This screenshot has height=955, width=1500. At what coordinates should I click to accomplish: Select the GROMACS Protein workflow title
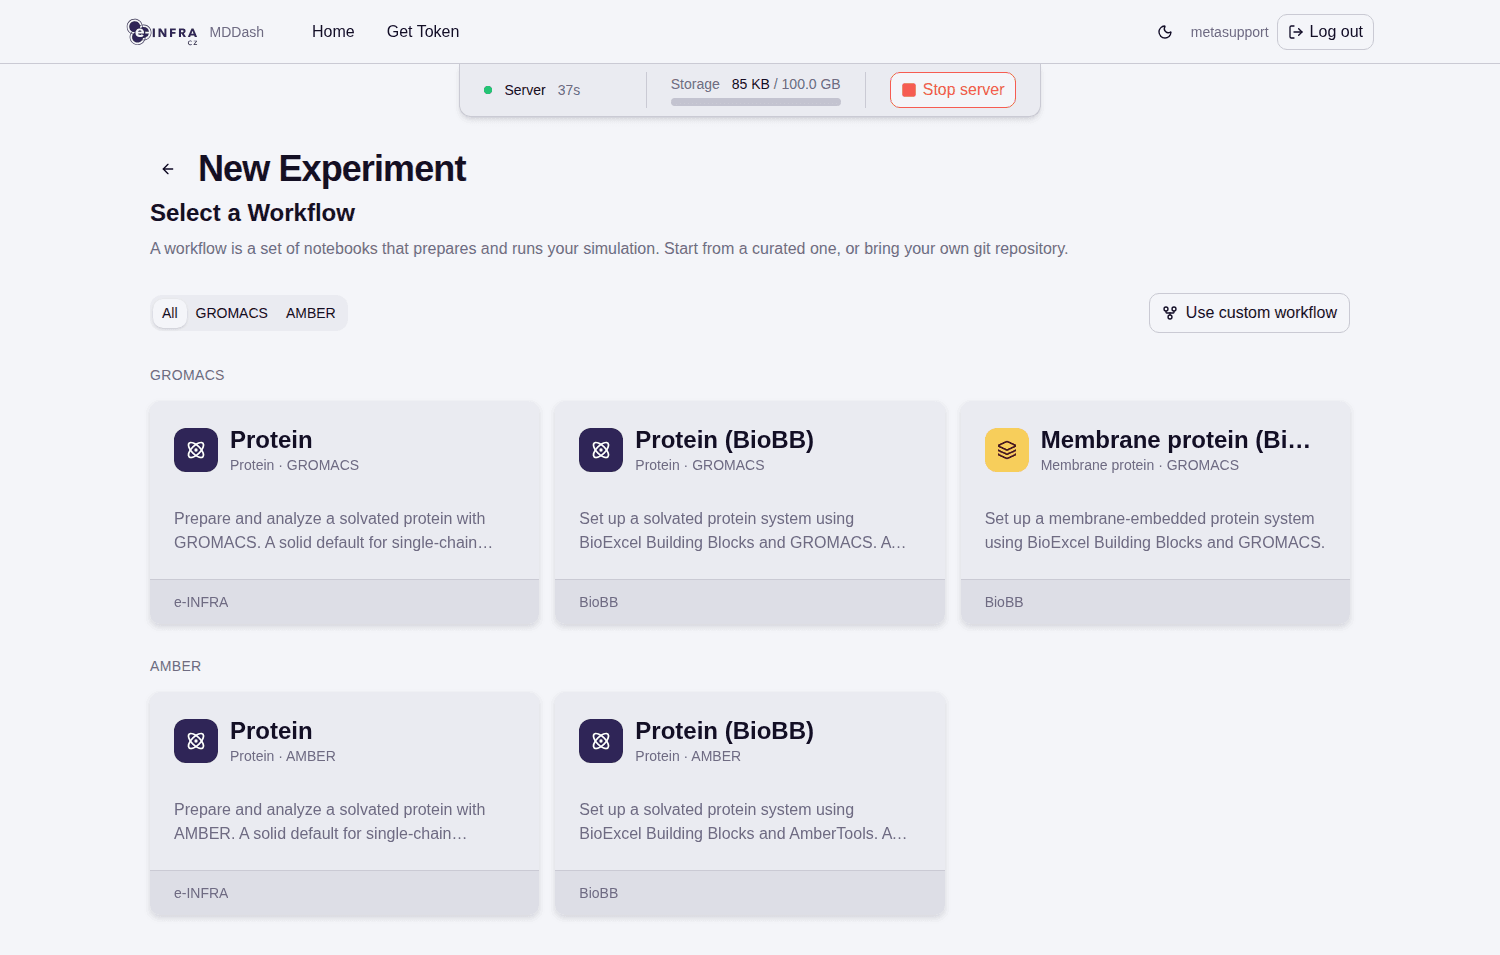tap(271, 440)
